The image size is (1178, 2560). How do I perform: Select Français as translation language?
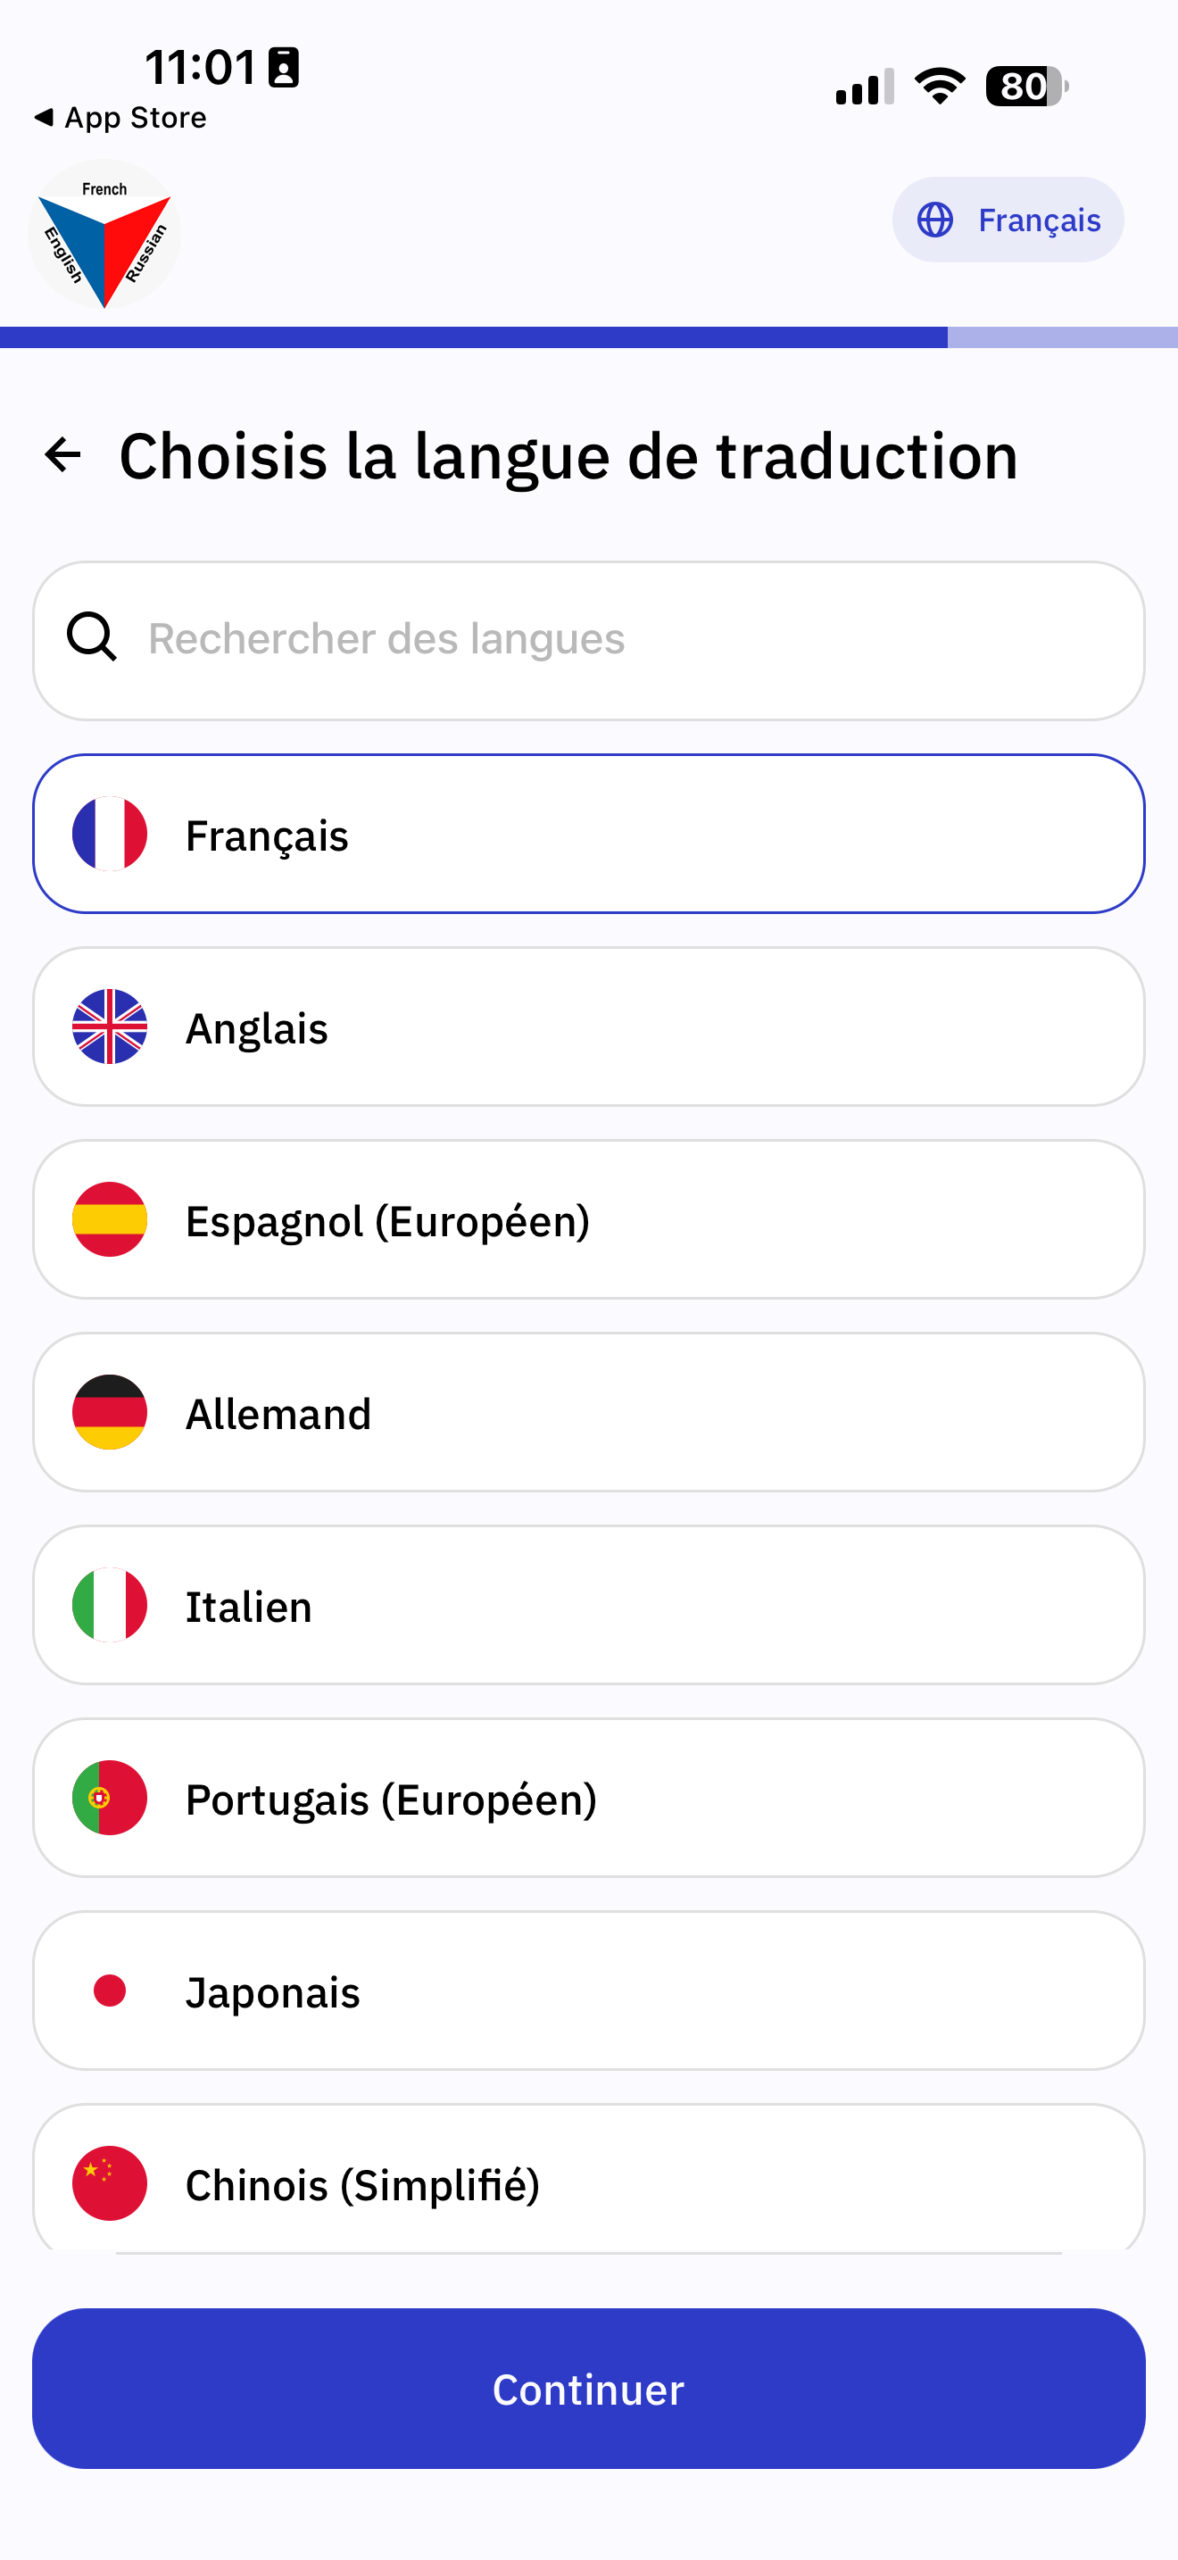(x=588, y=834)
